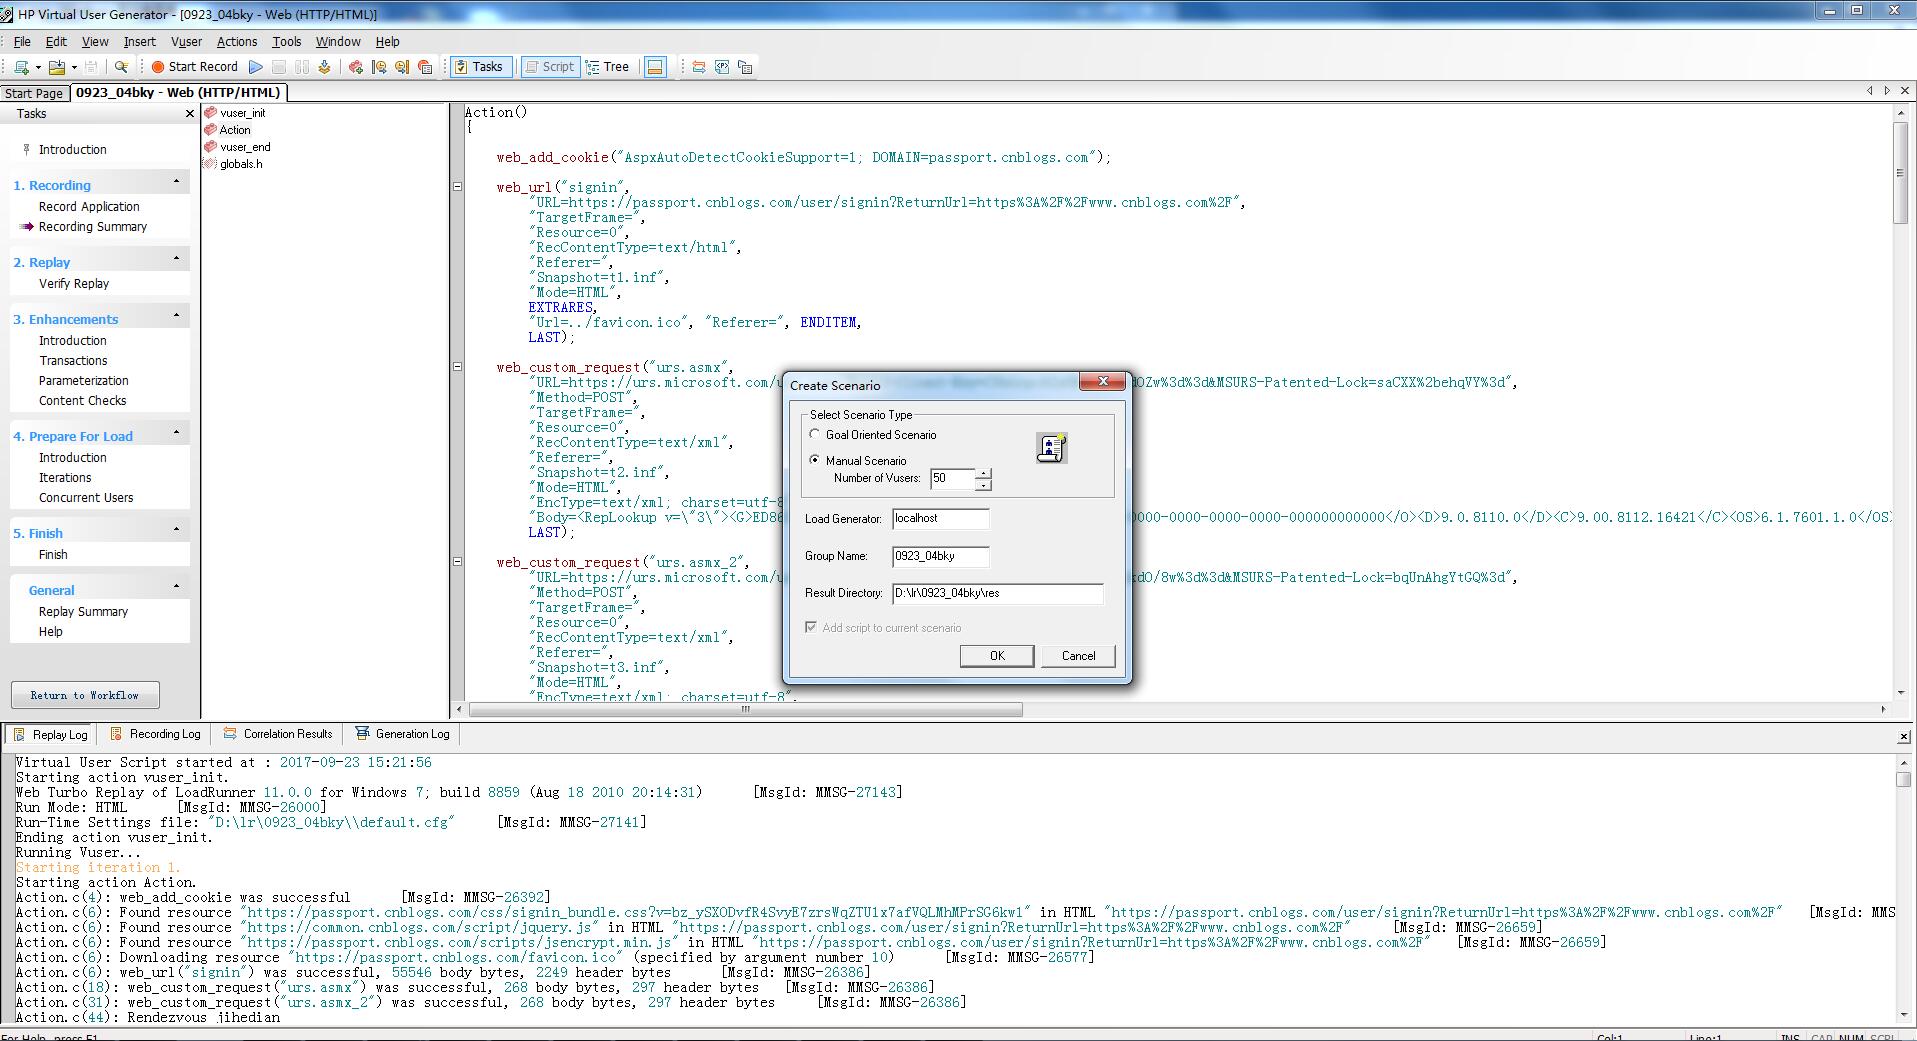
Task: Collapse the 1. Recording task section
Action: 177,182
